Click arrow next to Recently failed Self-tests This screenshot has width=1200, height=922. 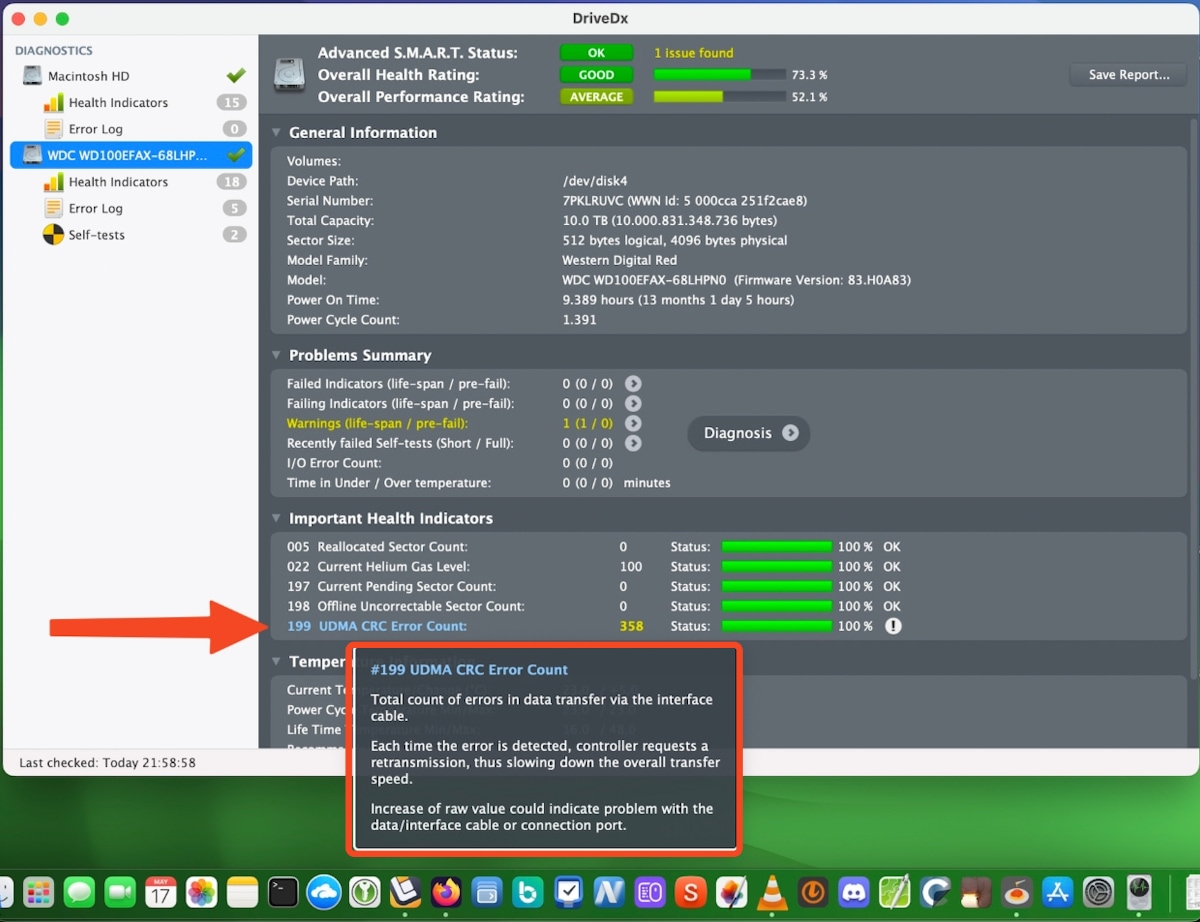click(633, 443)
